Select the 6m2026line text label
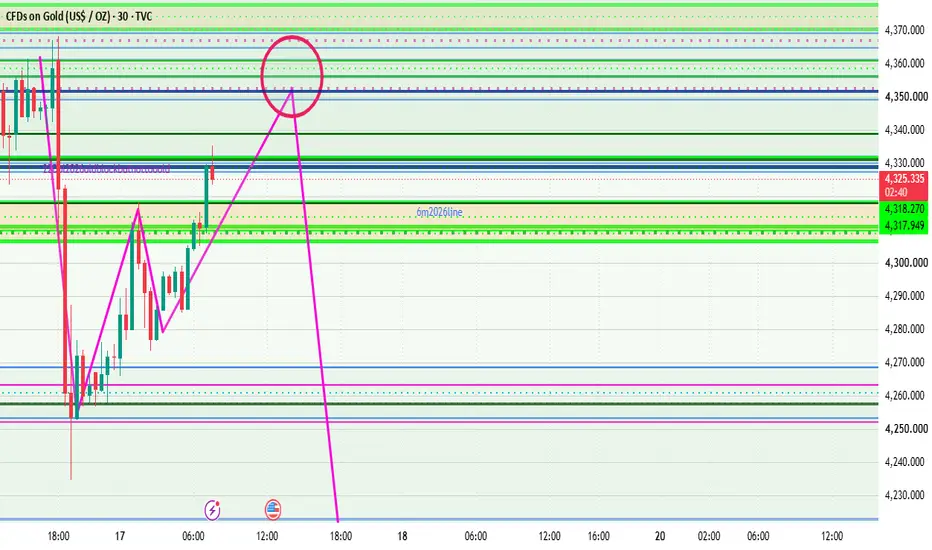Screen dimensions: 932x550 tap(439, 212)
